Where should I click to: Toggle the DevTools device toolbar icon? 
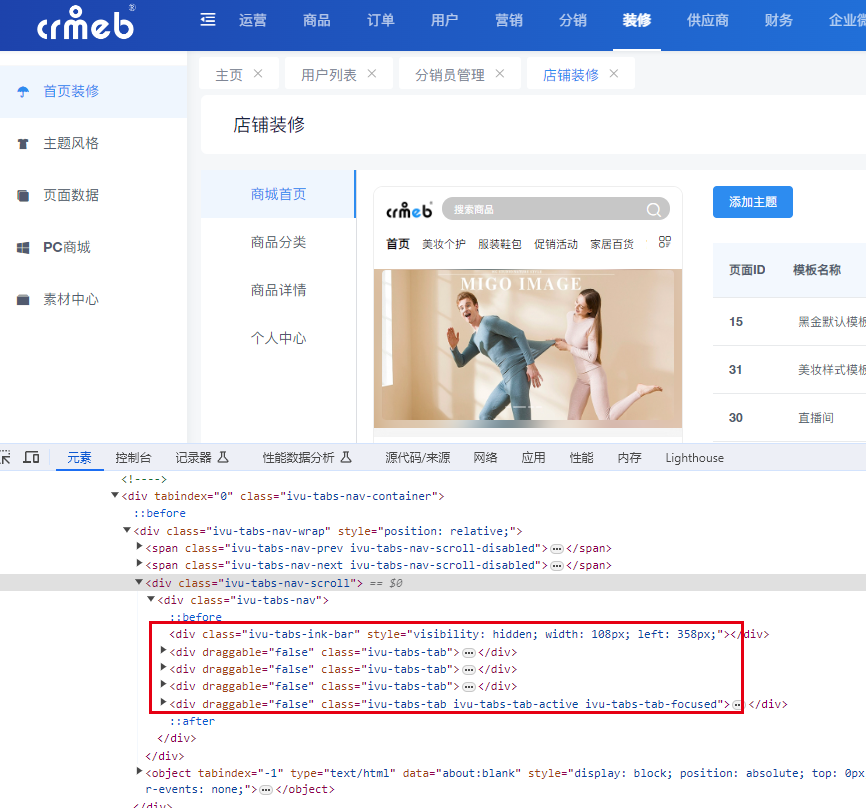pos(31,457)
